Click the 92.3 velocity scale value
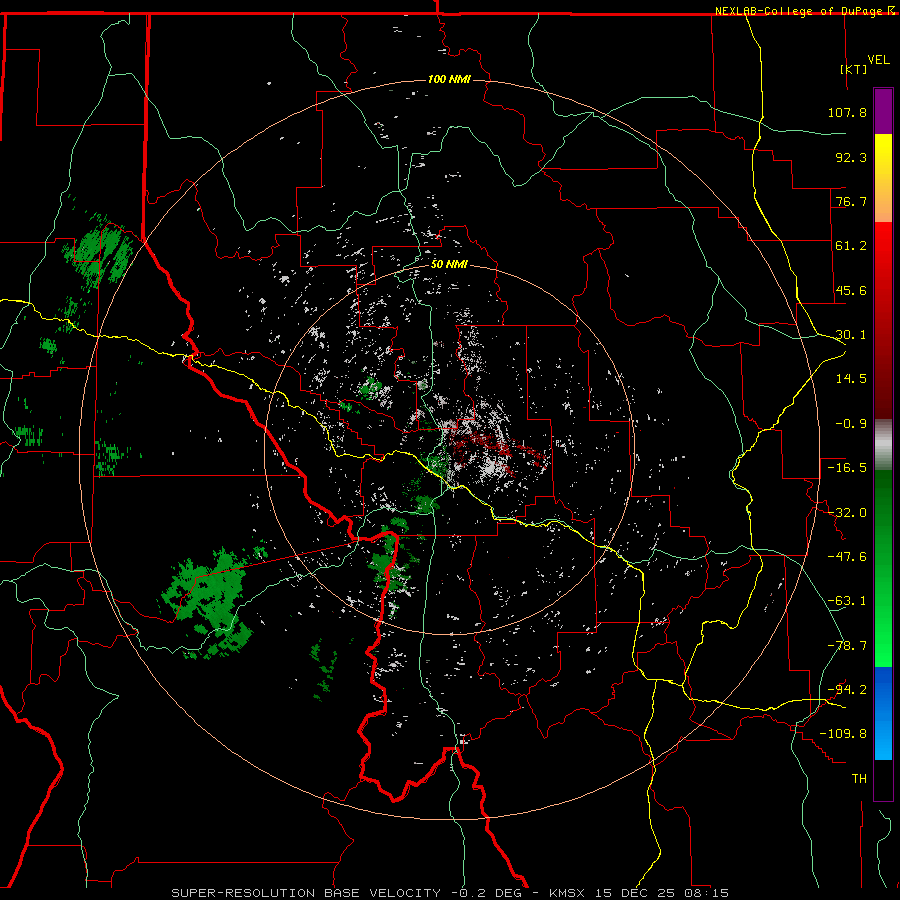This screenshot has width=900, height=900. pyautogui.click(x=851, y=157)
